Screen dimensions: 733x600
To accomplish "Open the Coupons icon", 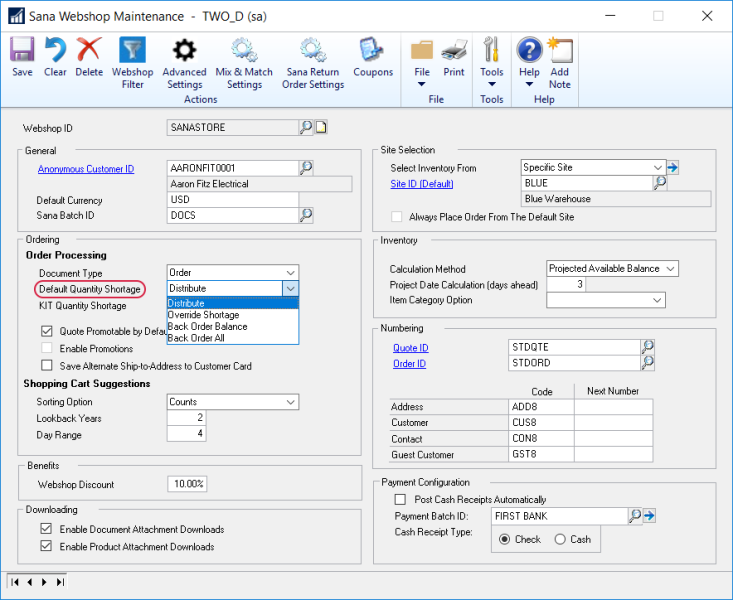I will (372, 50).
